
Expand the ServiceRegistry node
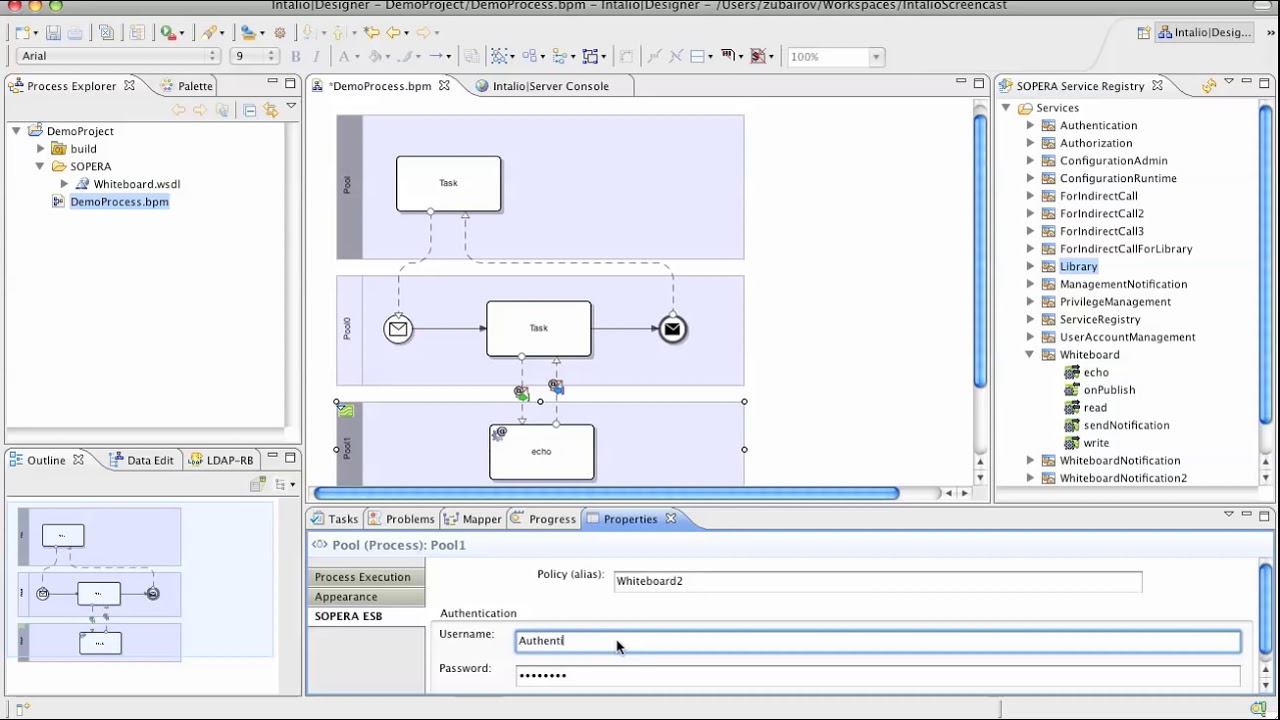click(1030, 319)
